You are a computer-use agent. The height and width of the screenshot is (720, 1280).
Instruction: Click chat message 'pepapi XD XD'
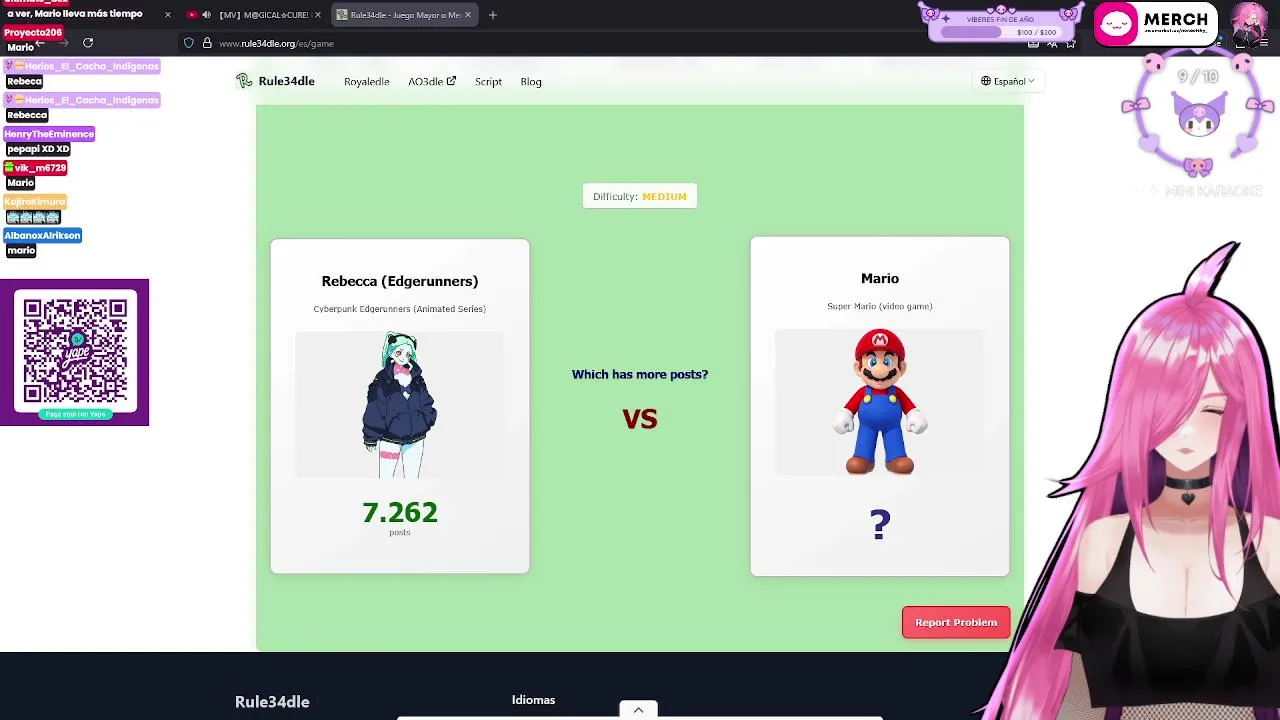click(x=38, y=149)
